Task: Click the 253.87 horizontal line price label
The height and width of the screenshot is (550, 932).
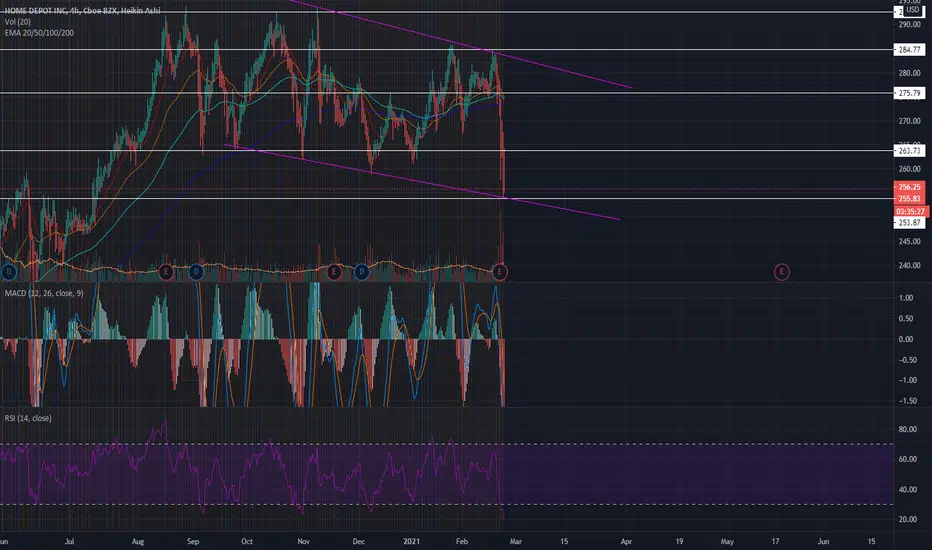Action: coord(909,222)
